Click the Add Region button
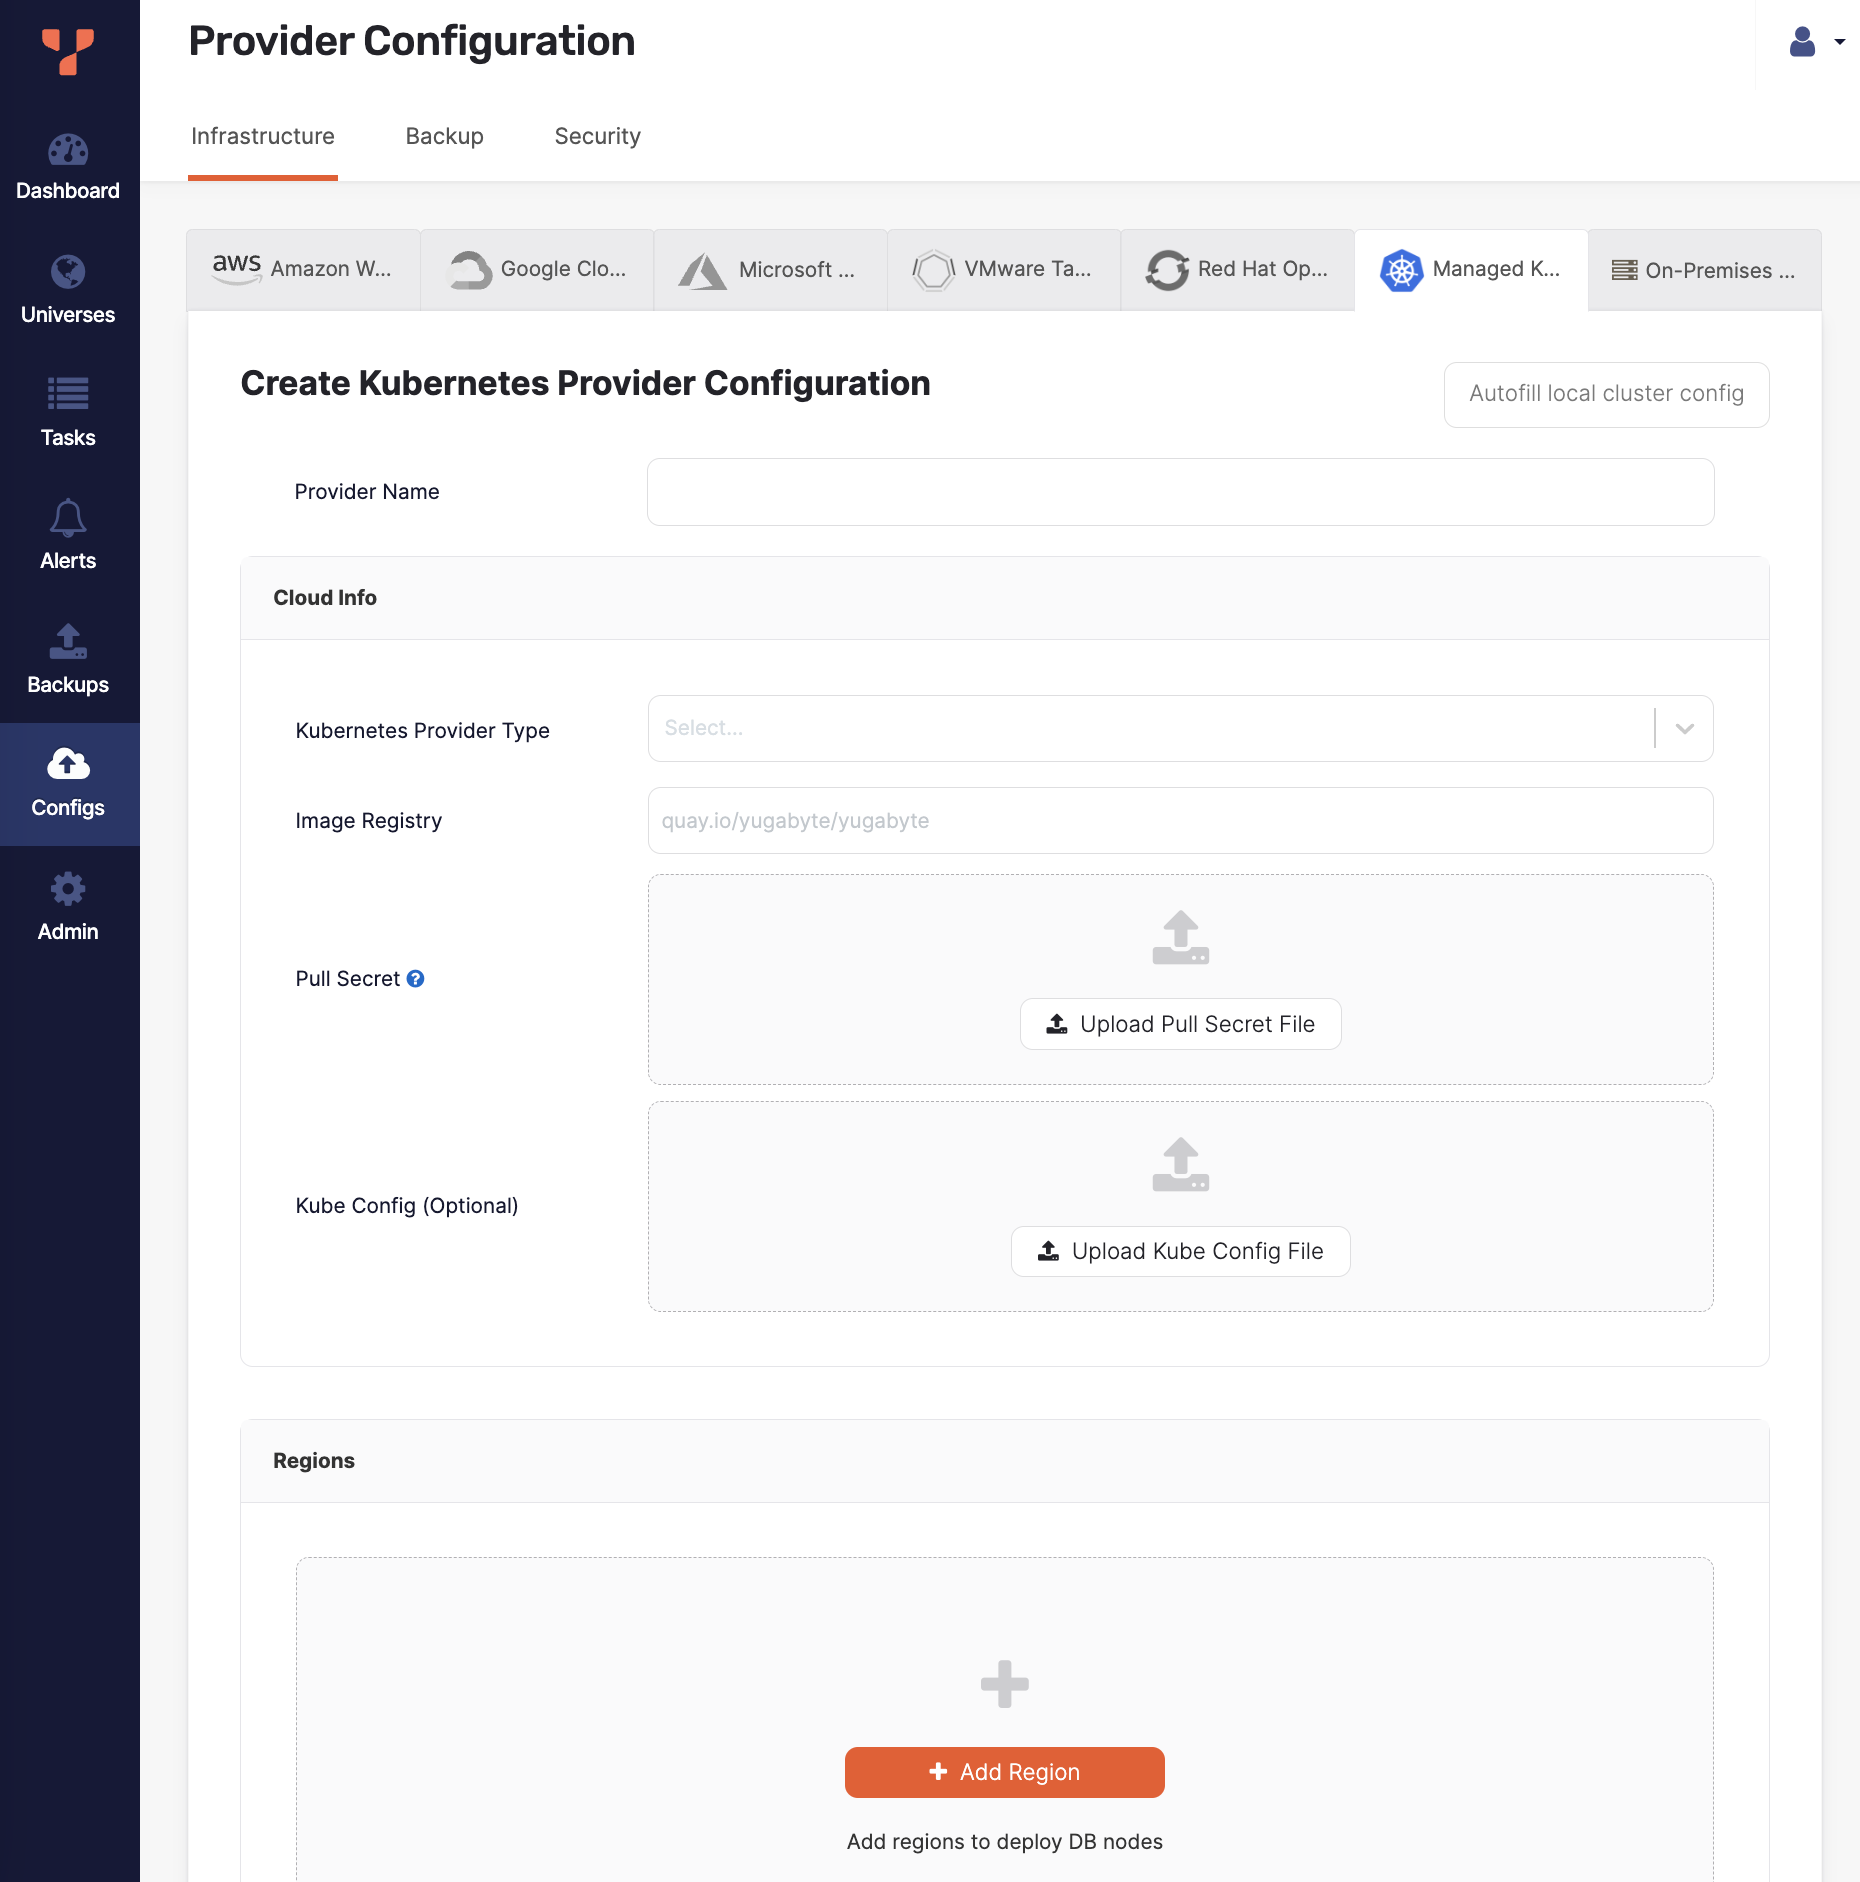Viewport: 1860px width, 1882px height. coord(1004,1771)
